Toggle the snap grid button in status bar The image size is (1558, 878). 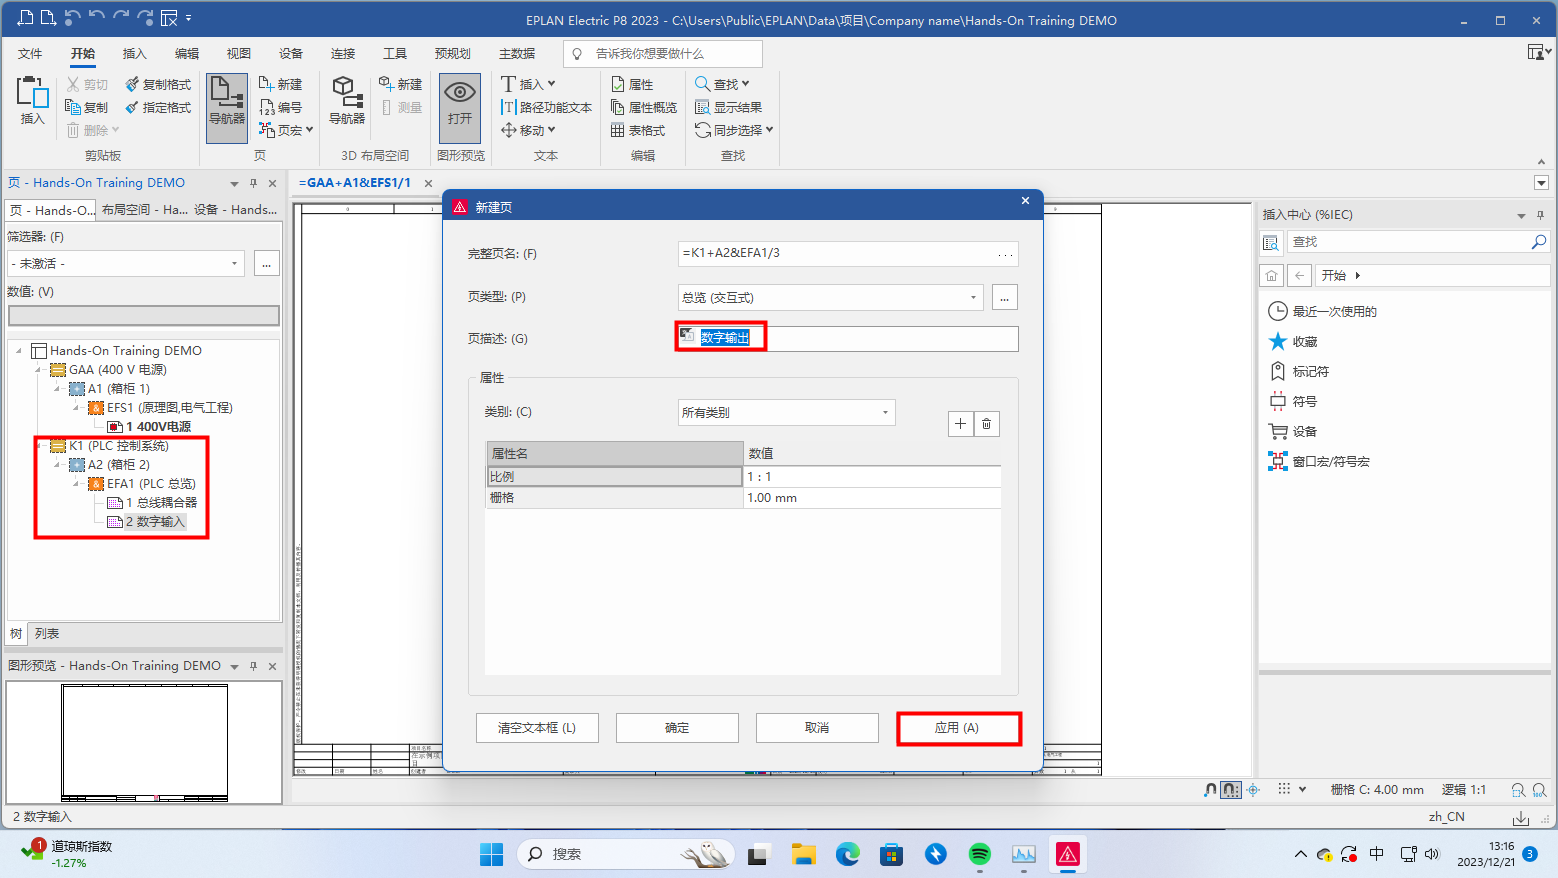1231,790
